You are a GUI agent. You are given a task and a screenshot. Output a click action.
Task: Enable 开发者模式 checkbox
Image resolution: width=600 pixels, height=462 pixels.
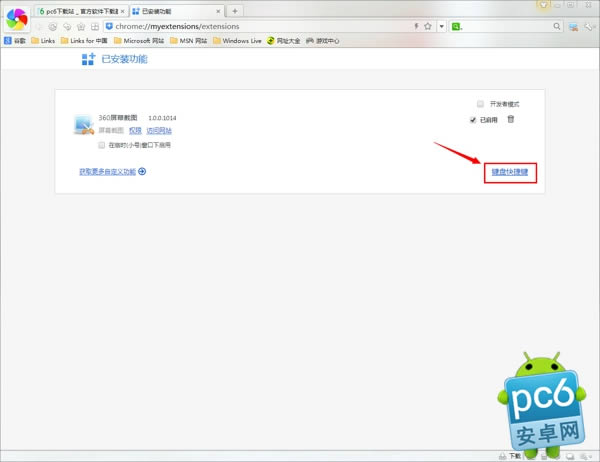click(x=481, y=104)
